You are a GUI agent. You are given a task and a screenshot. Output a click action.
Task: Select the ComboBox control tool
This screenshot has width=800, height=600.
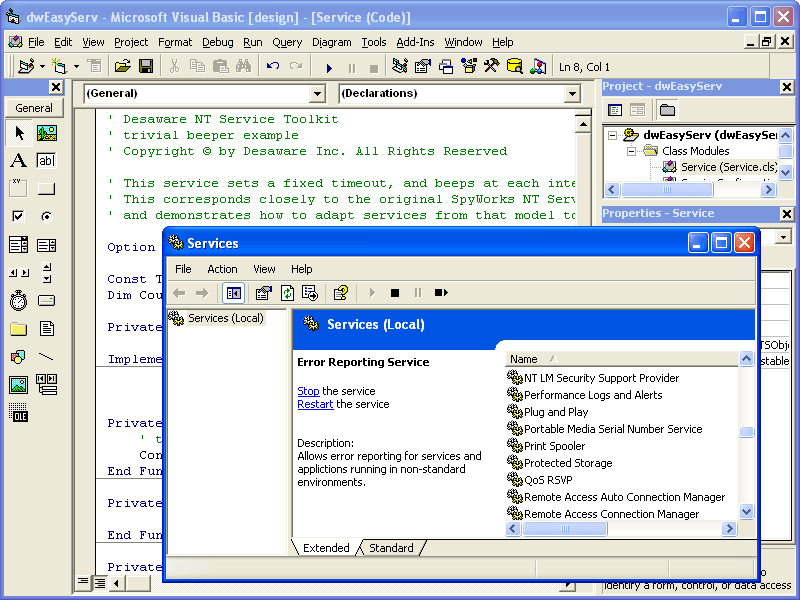(x=19, y=245)
